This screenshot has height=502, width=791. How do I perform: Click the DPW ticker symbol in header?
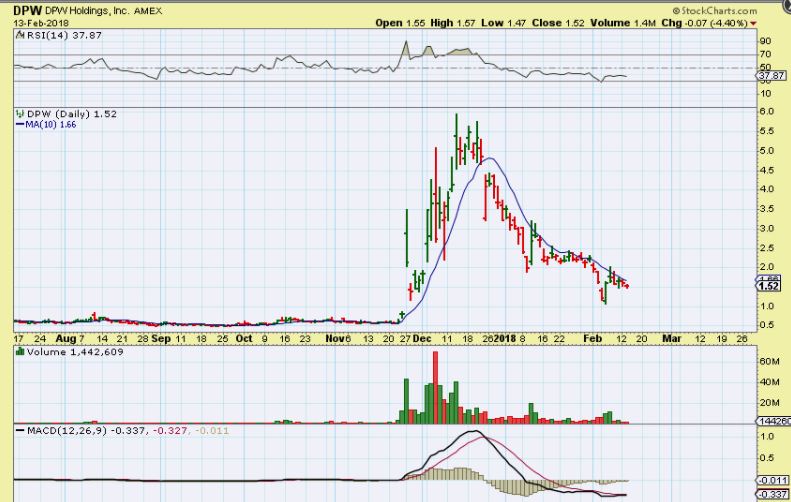(x=28, y=11)
